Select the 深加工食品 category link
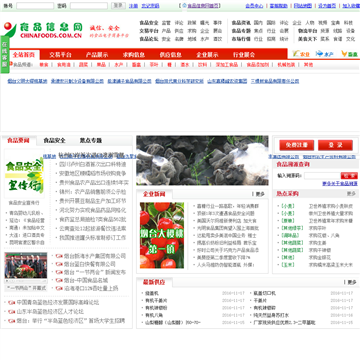This screenshot has height=360, width=360. 227,65
